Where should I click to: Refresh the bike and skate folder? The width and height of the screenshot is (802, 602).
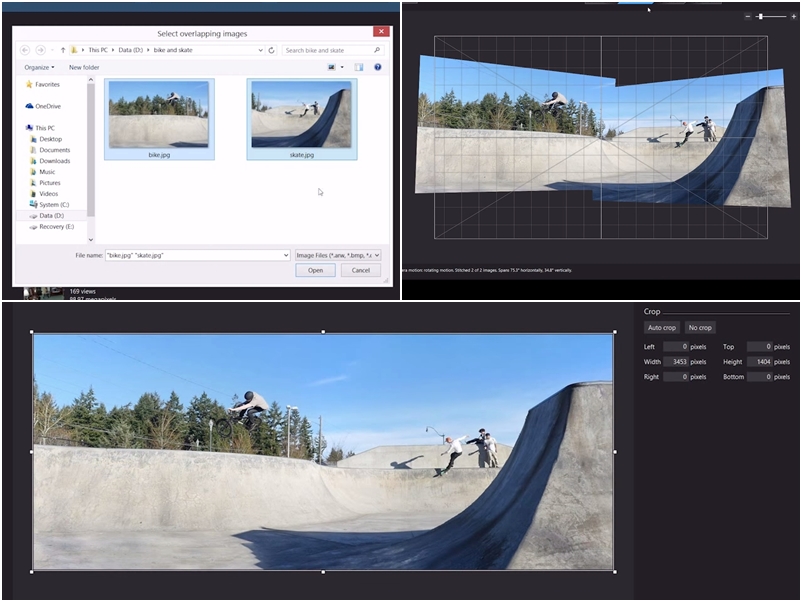point(272,50)
